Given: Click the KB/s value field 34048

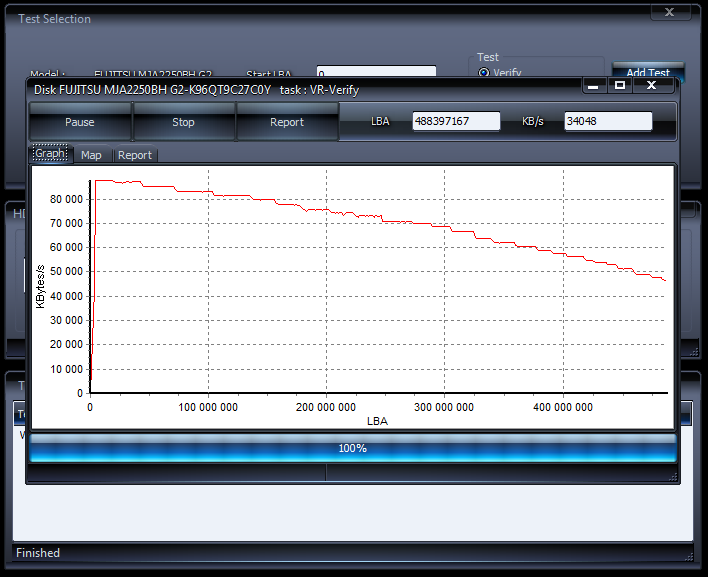Looking at the screenshot, I should click(x=608, y=121).
